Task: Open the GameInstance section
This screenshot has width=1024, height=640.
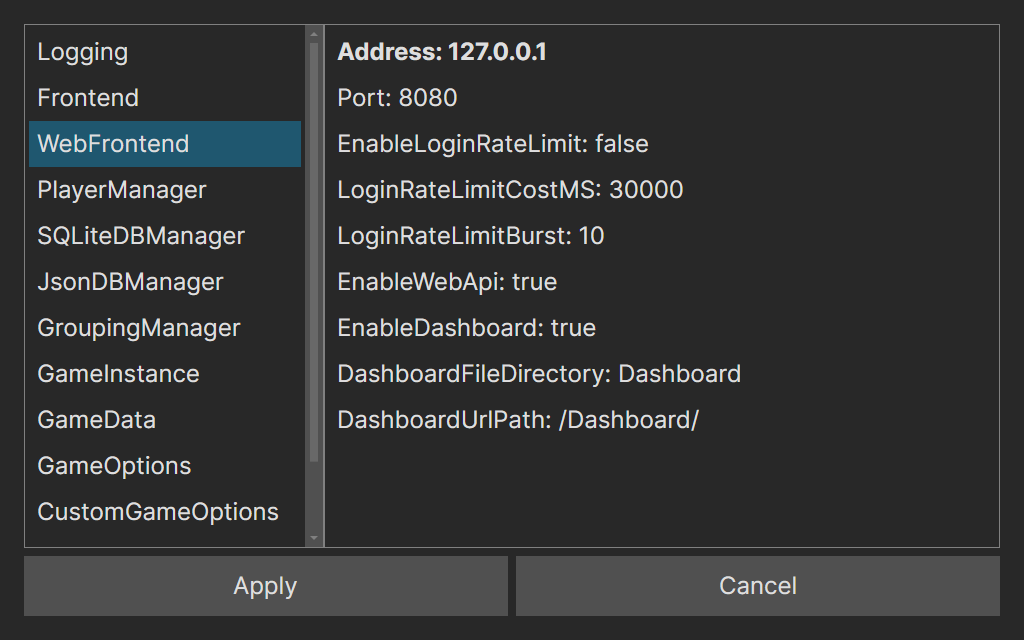Action: coord(118,374)
